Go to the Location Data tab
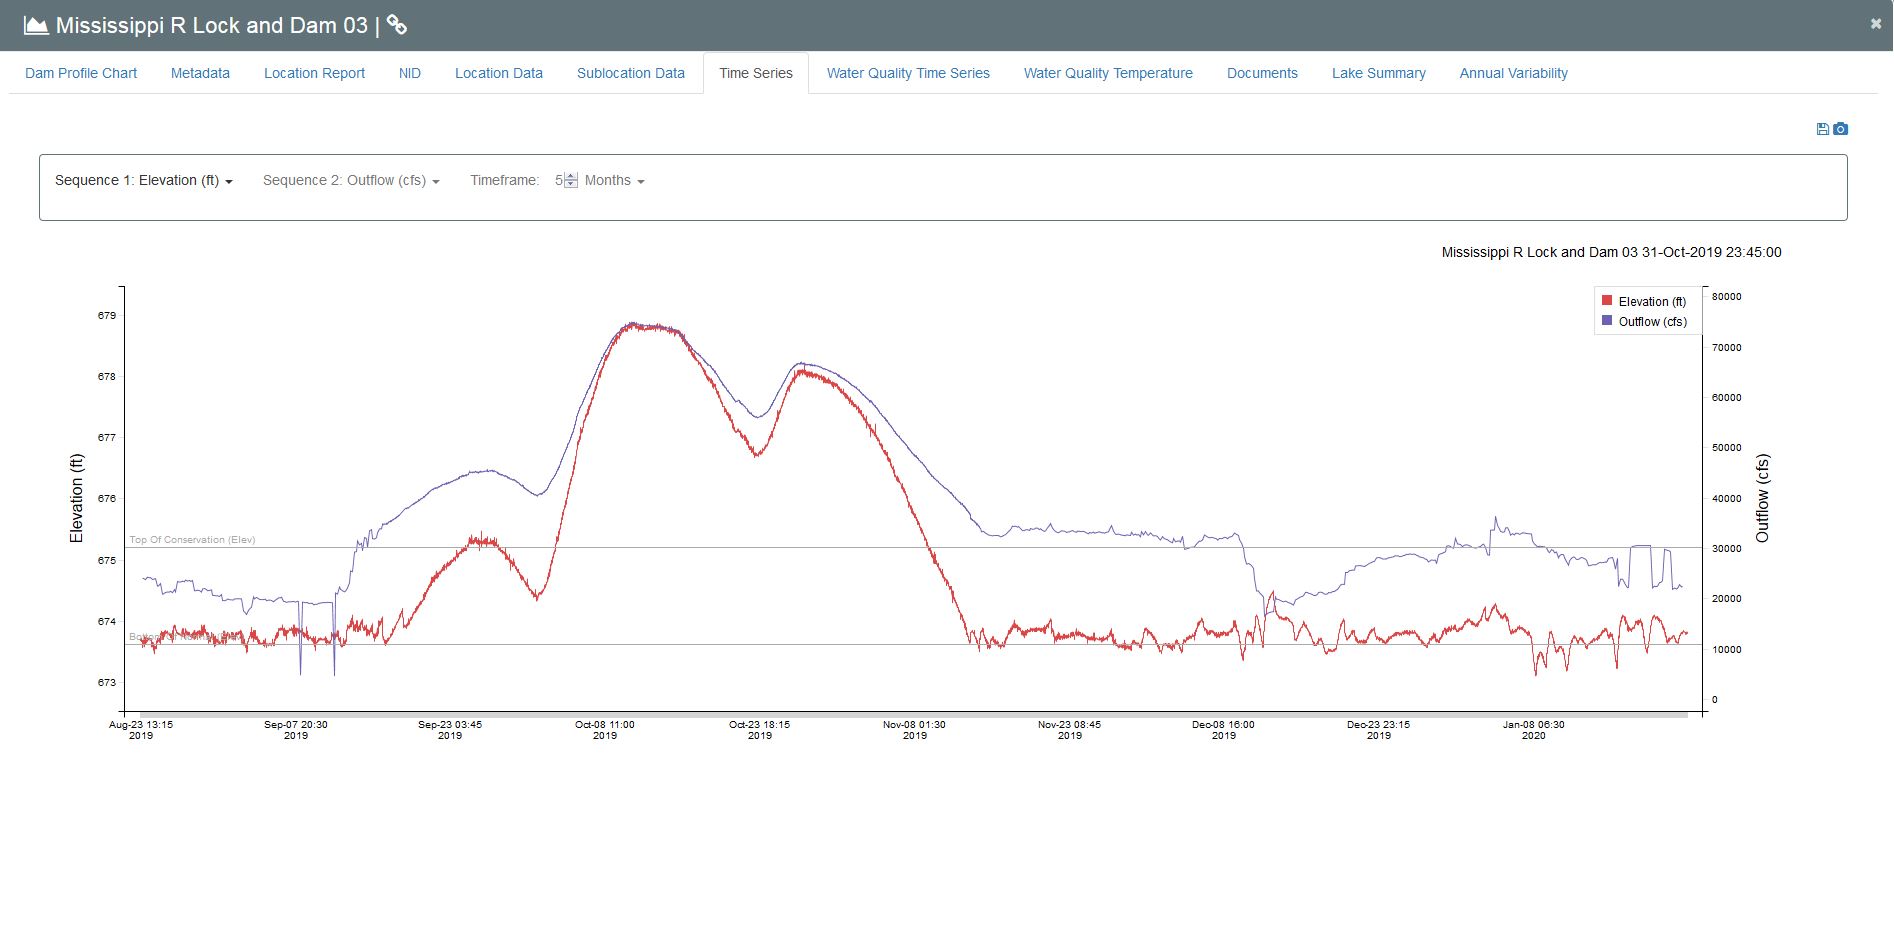1894x938 pixels. point(499,73)
